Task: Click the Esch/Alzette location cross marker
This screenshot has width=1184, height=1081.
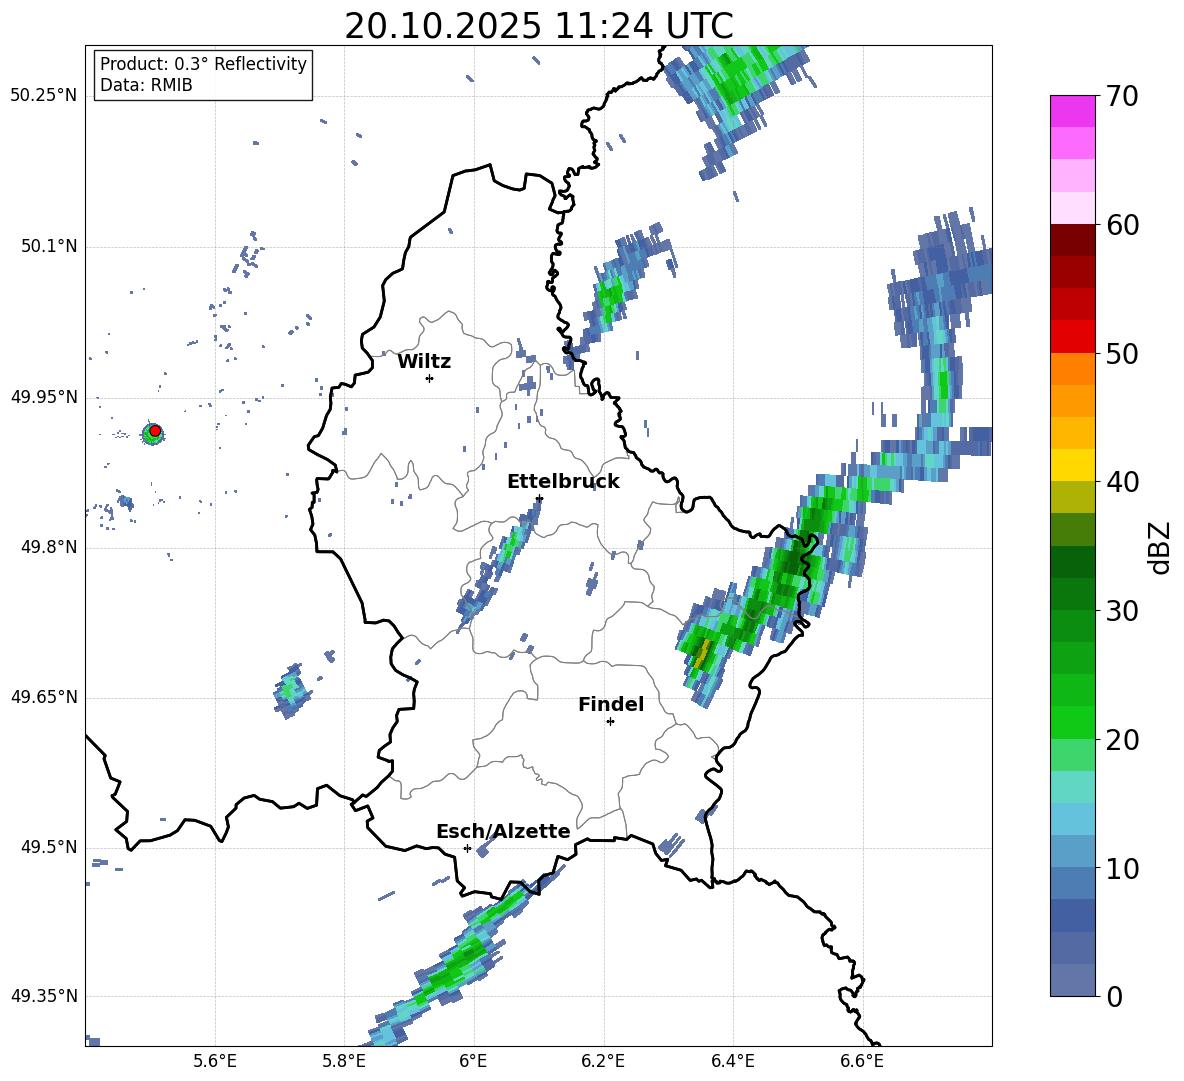Action: (467, 848)
